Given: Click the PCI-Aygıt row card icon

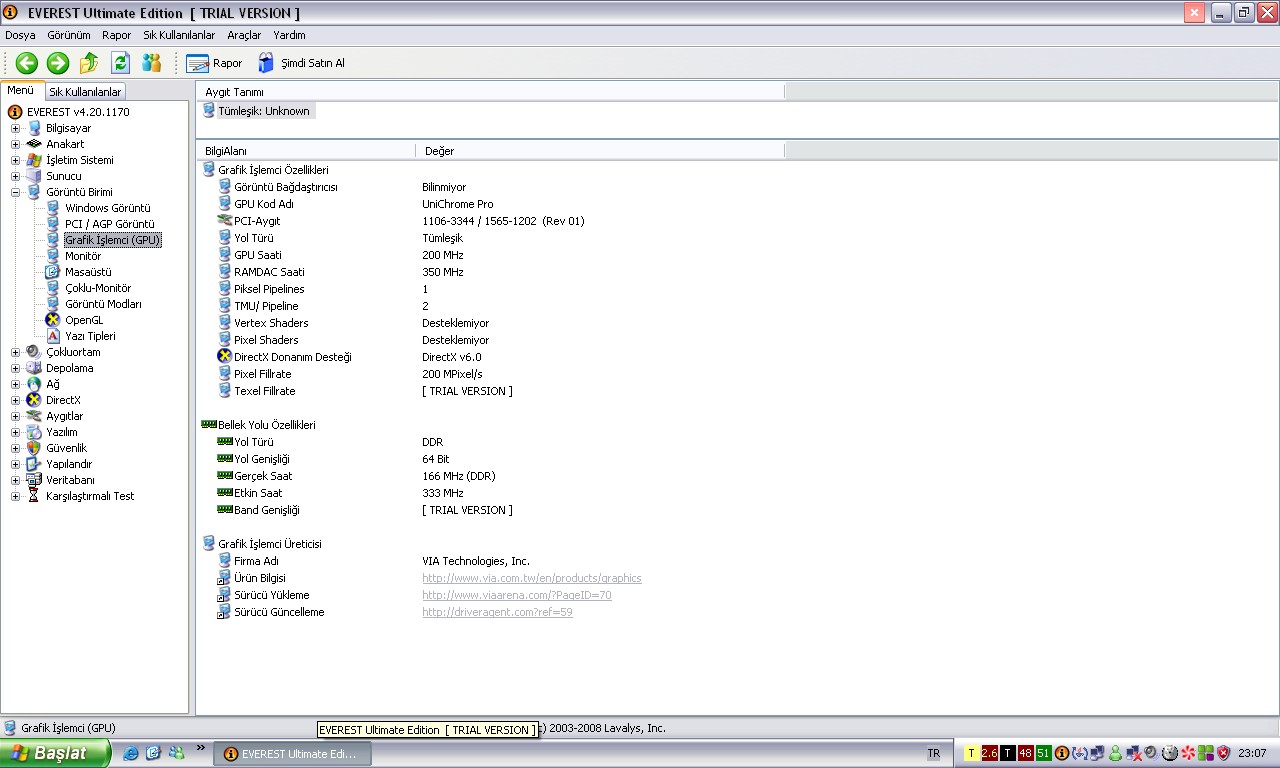Looking at the screenshot, I should 224,221.
